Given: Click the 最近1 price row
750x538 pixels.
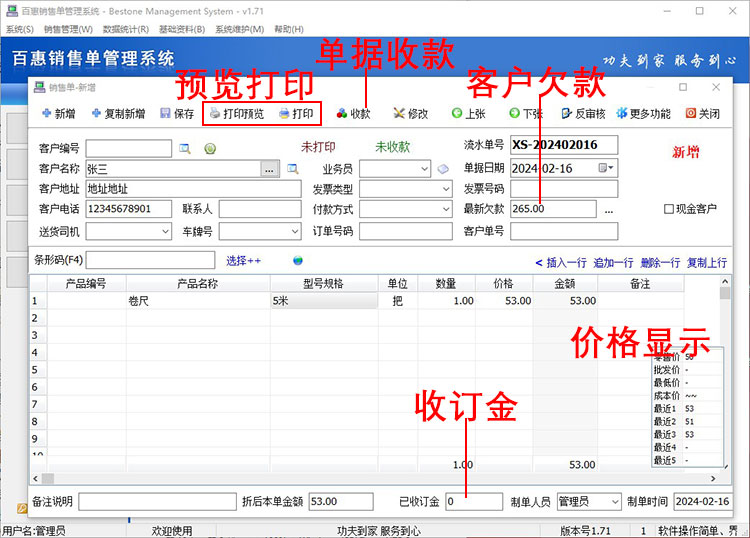Looking at the screenshot, I should click(x=687, y=408).
